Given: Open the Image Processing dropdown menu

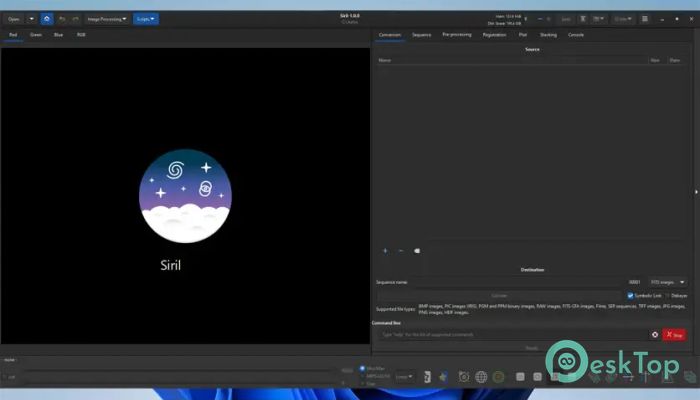Looking at the screenshot, I should (107, 19).
